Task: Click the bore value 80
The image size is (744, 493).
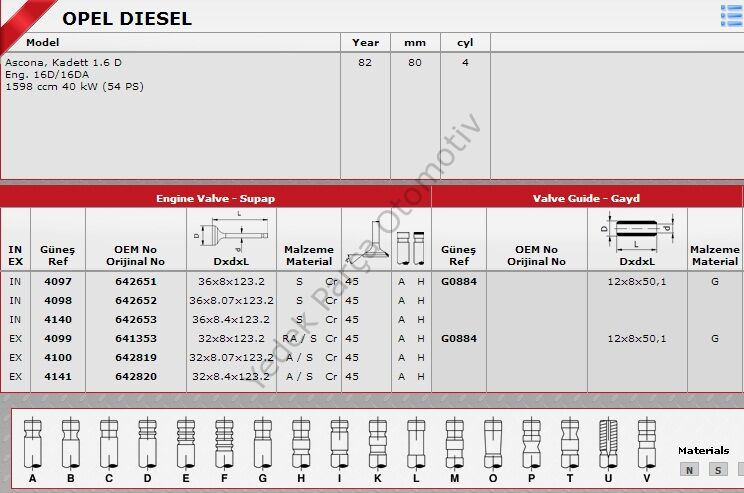Action: pyautogui.click(x=415, y=62)
